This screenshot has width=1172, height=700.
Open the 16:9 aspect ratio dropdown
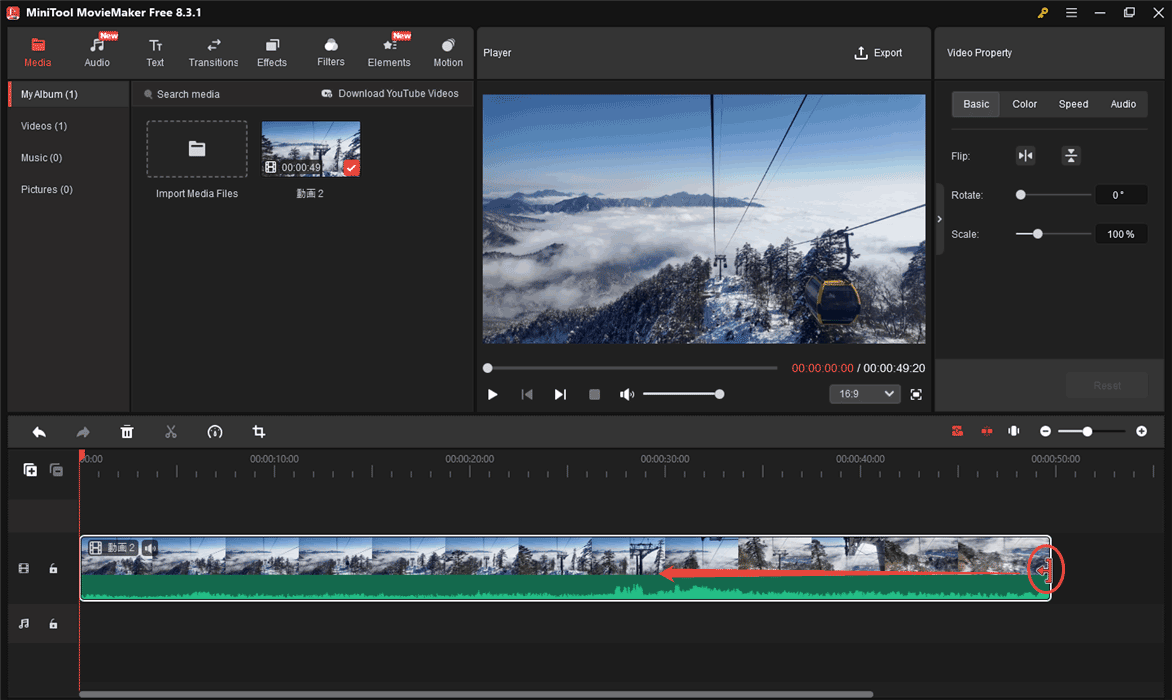[864, 394]
